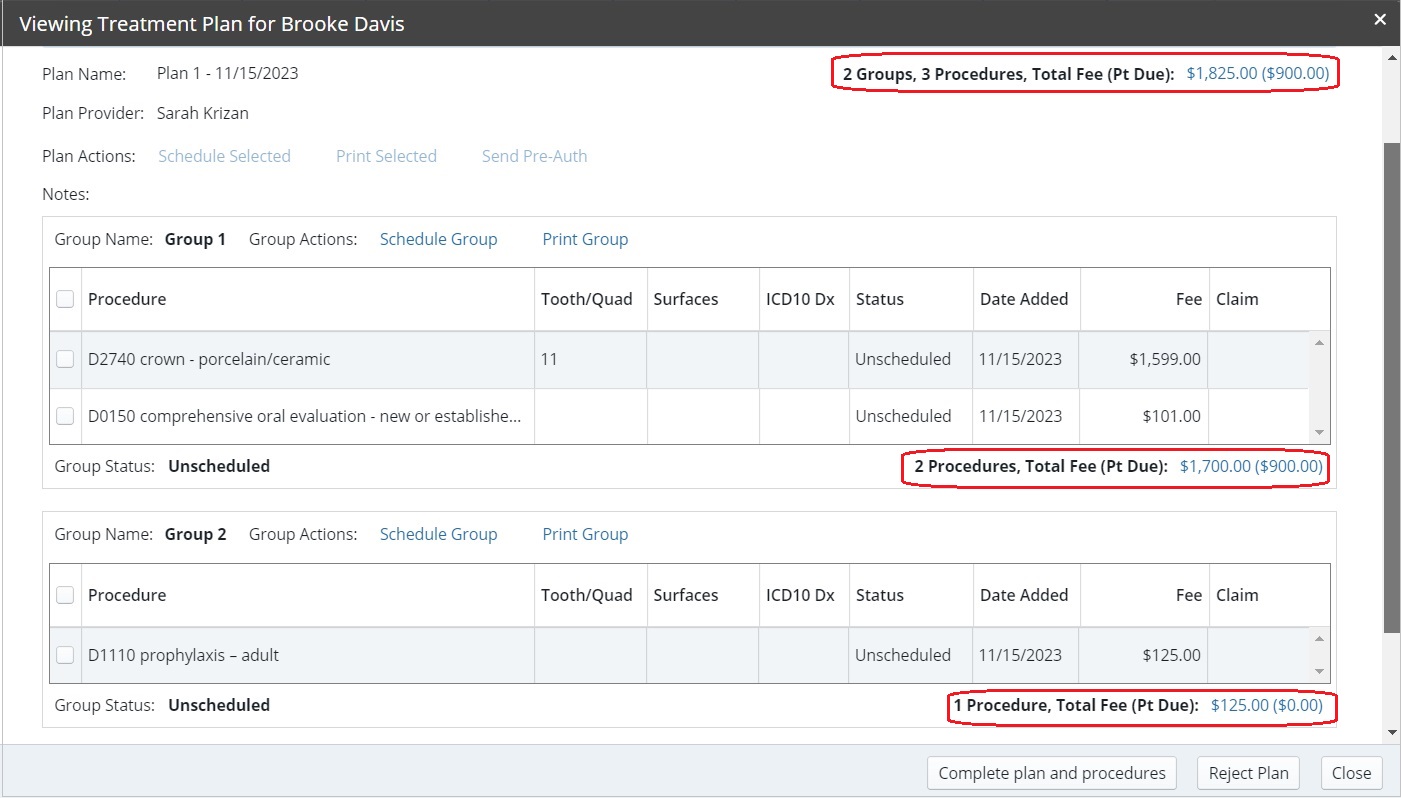1401x798 pixels.
Task: Click the '11/15/2023' date in D0150 row
Action: [x=1021, y=416]
